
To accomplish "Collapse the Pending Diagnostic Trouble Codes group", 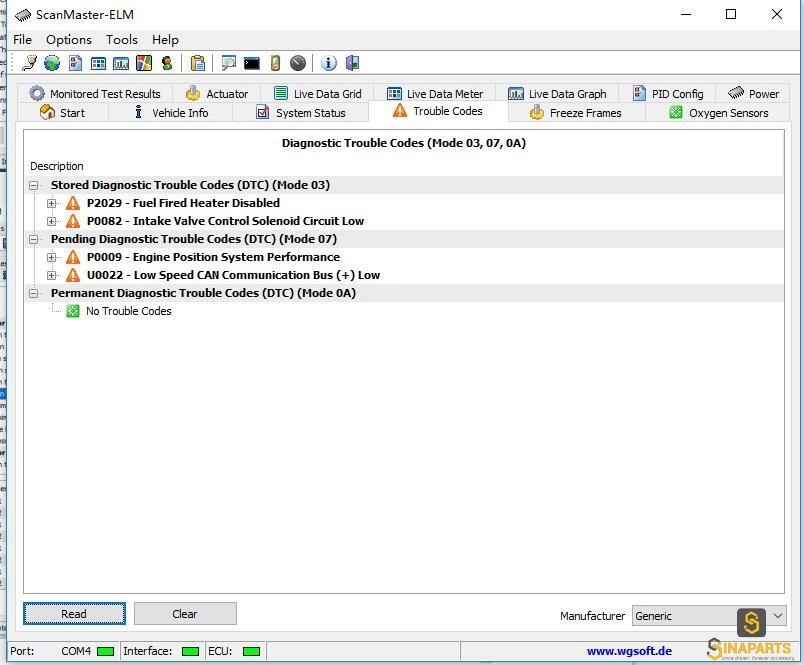I will click(x=34, y=239).
